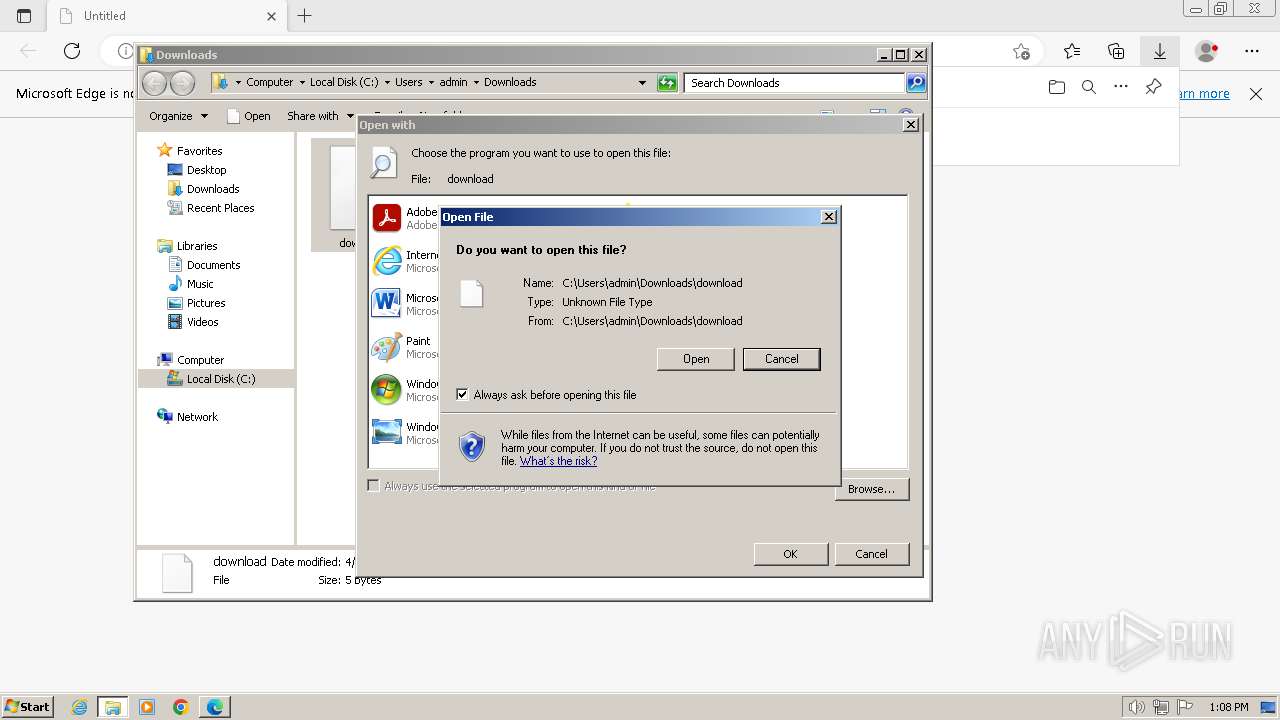Select the Windows Media Player program icon
The height and width of the screenshot is (720, 1280).
pos(386,390)
